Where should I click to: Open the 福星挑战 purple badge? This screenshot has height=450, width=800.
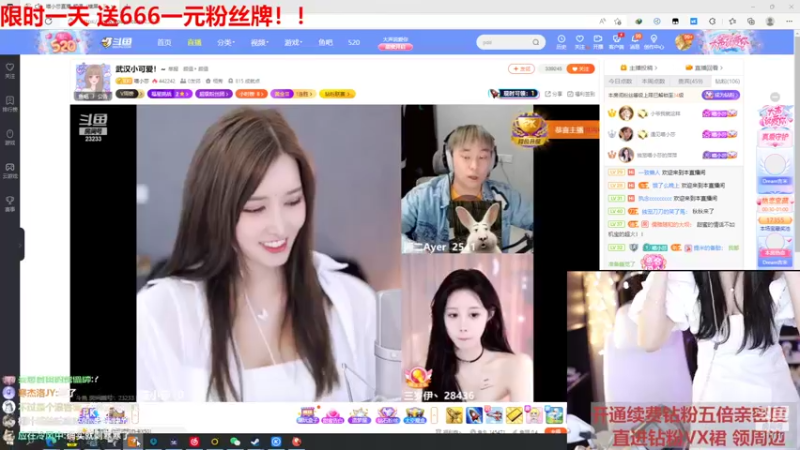pos(169,94)
